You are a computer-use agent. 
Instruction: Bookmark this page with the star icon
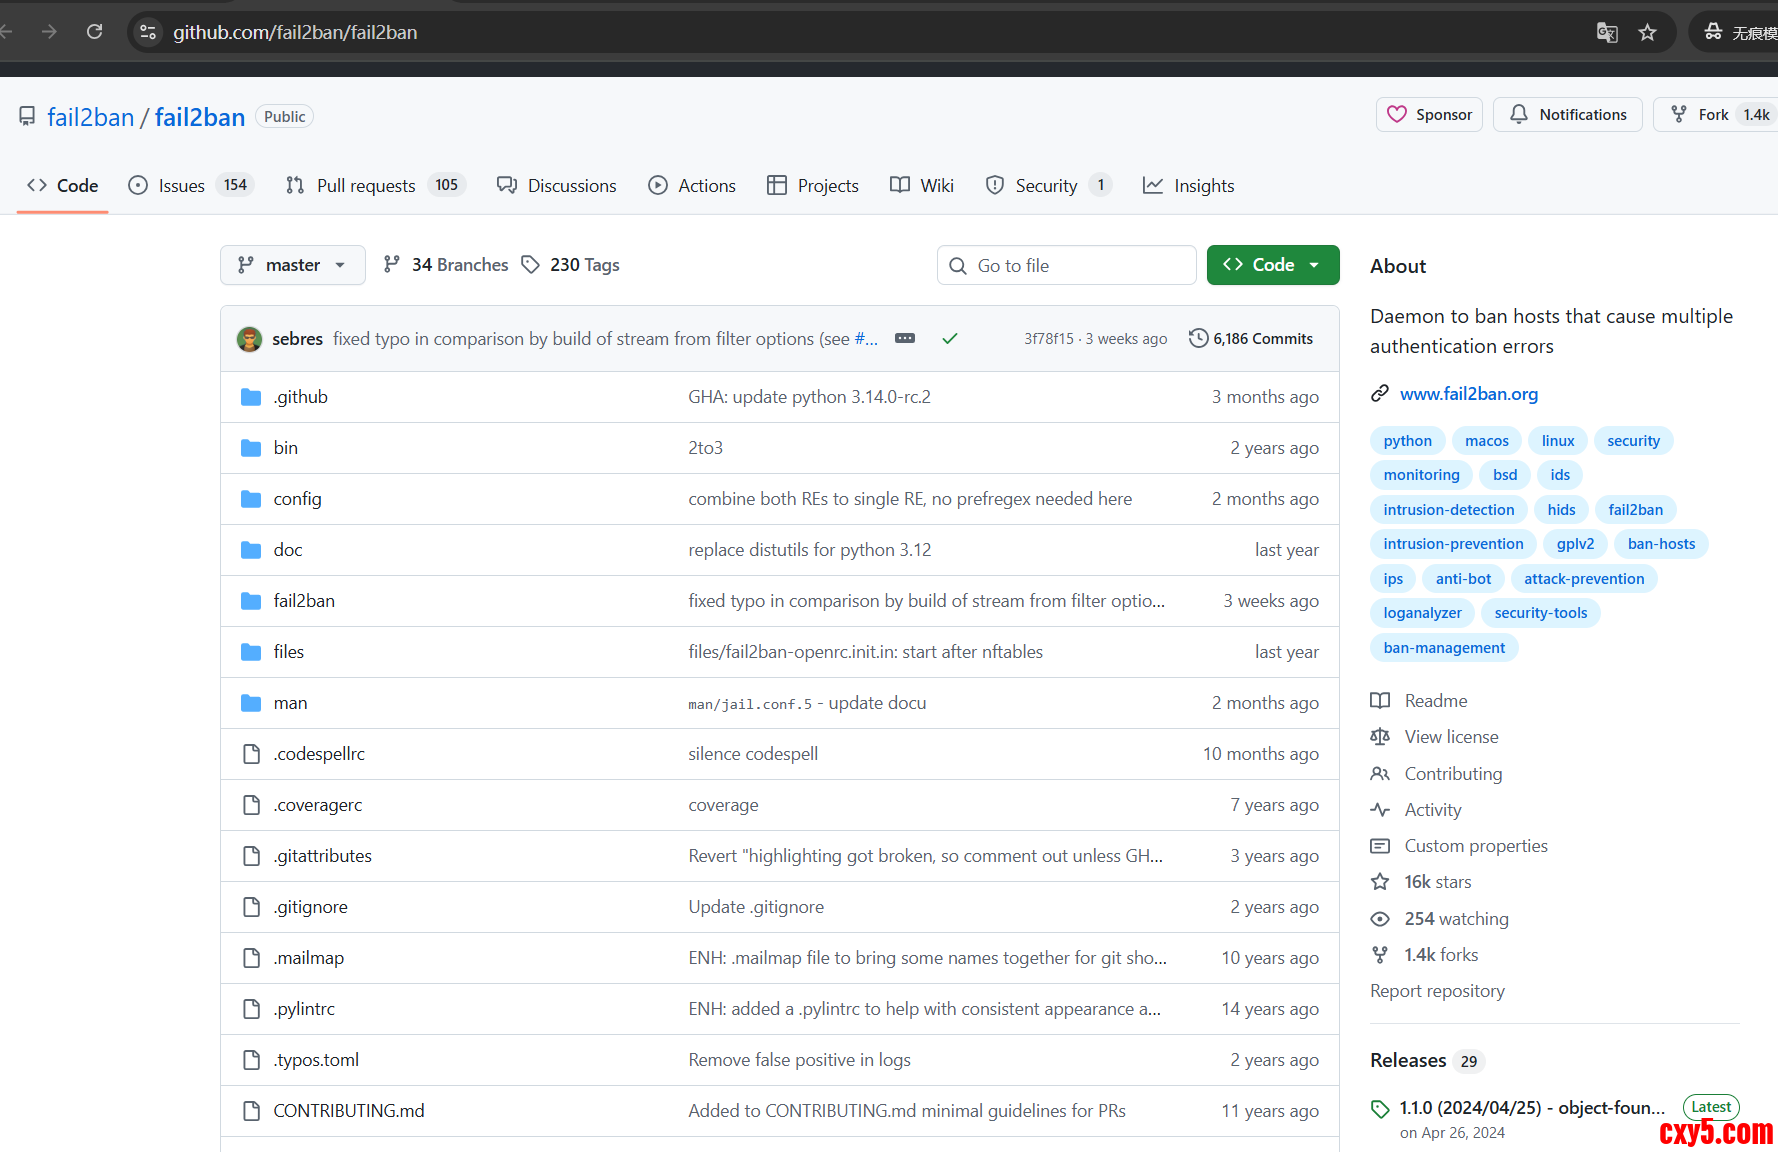tap(1647, 32)
